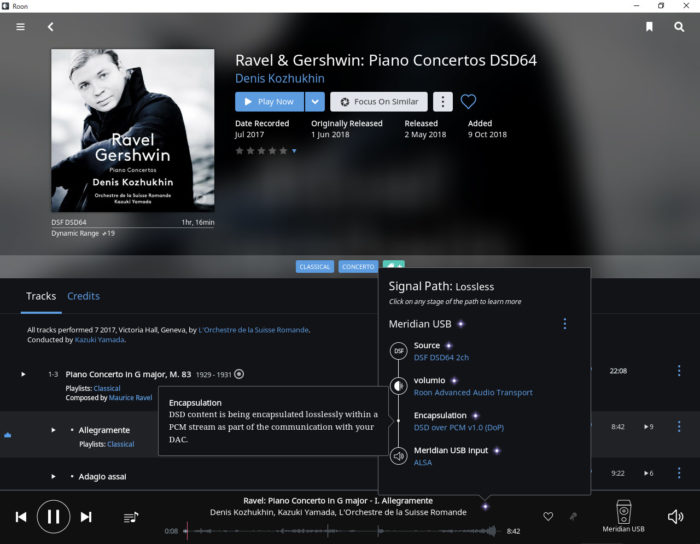The image size is (700, 544).
Task: Select the ALSA output stage
Action: pyautogui.click(x=423, y=463)
